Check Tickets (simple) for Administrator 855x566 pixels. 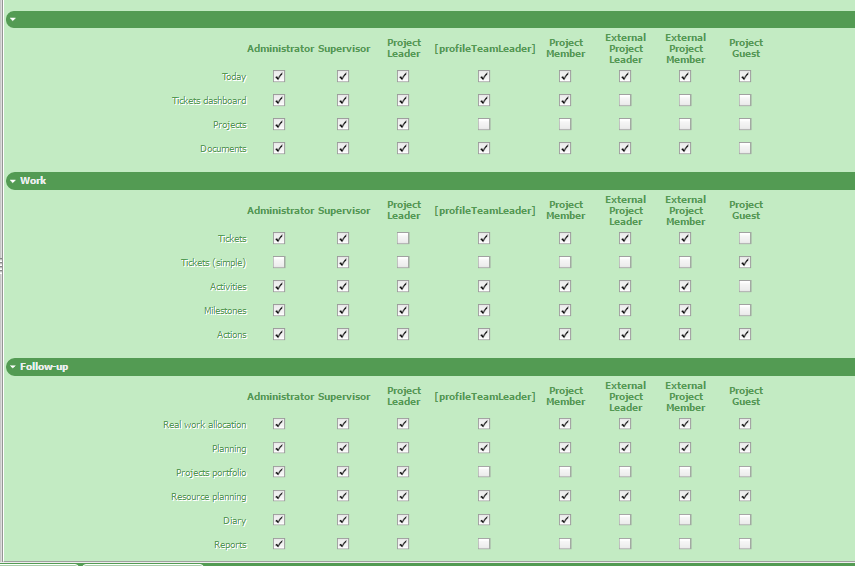click(x=279, y=262)
